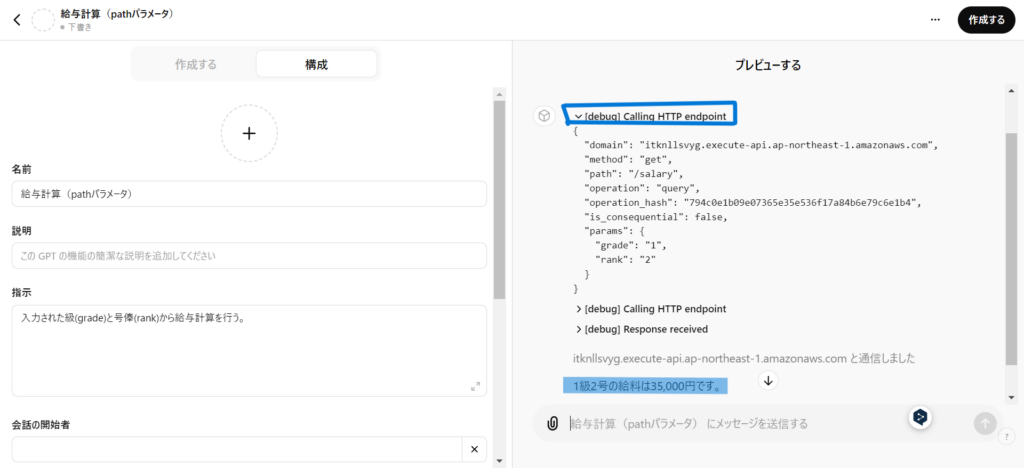The height and width of the screenshot is (468, 1024).
Task: Click the blue hexagon extension icon
Action: [921, 418]
